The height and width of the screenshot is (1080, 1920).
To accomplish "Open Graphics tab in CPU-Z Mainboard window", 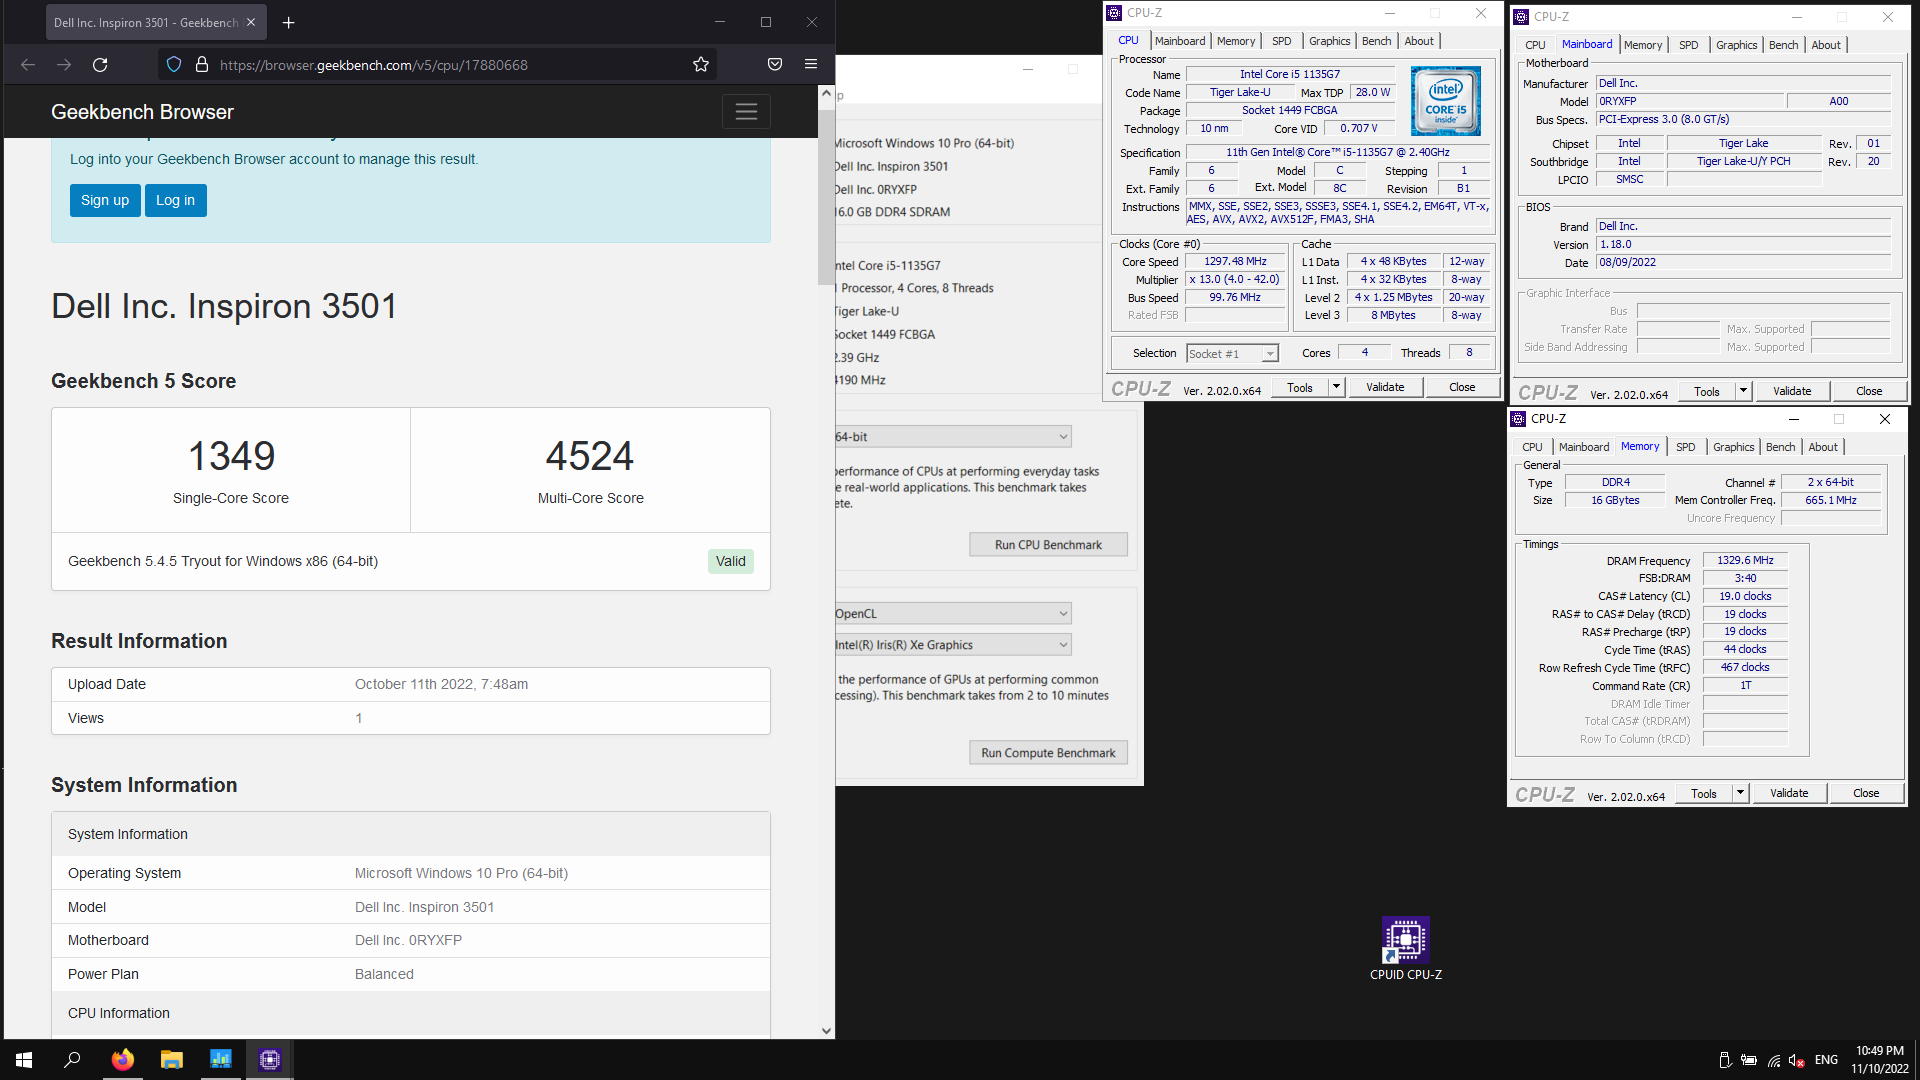I will pyautogui.click(x=1737, y=45).
